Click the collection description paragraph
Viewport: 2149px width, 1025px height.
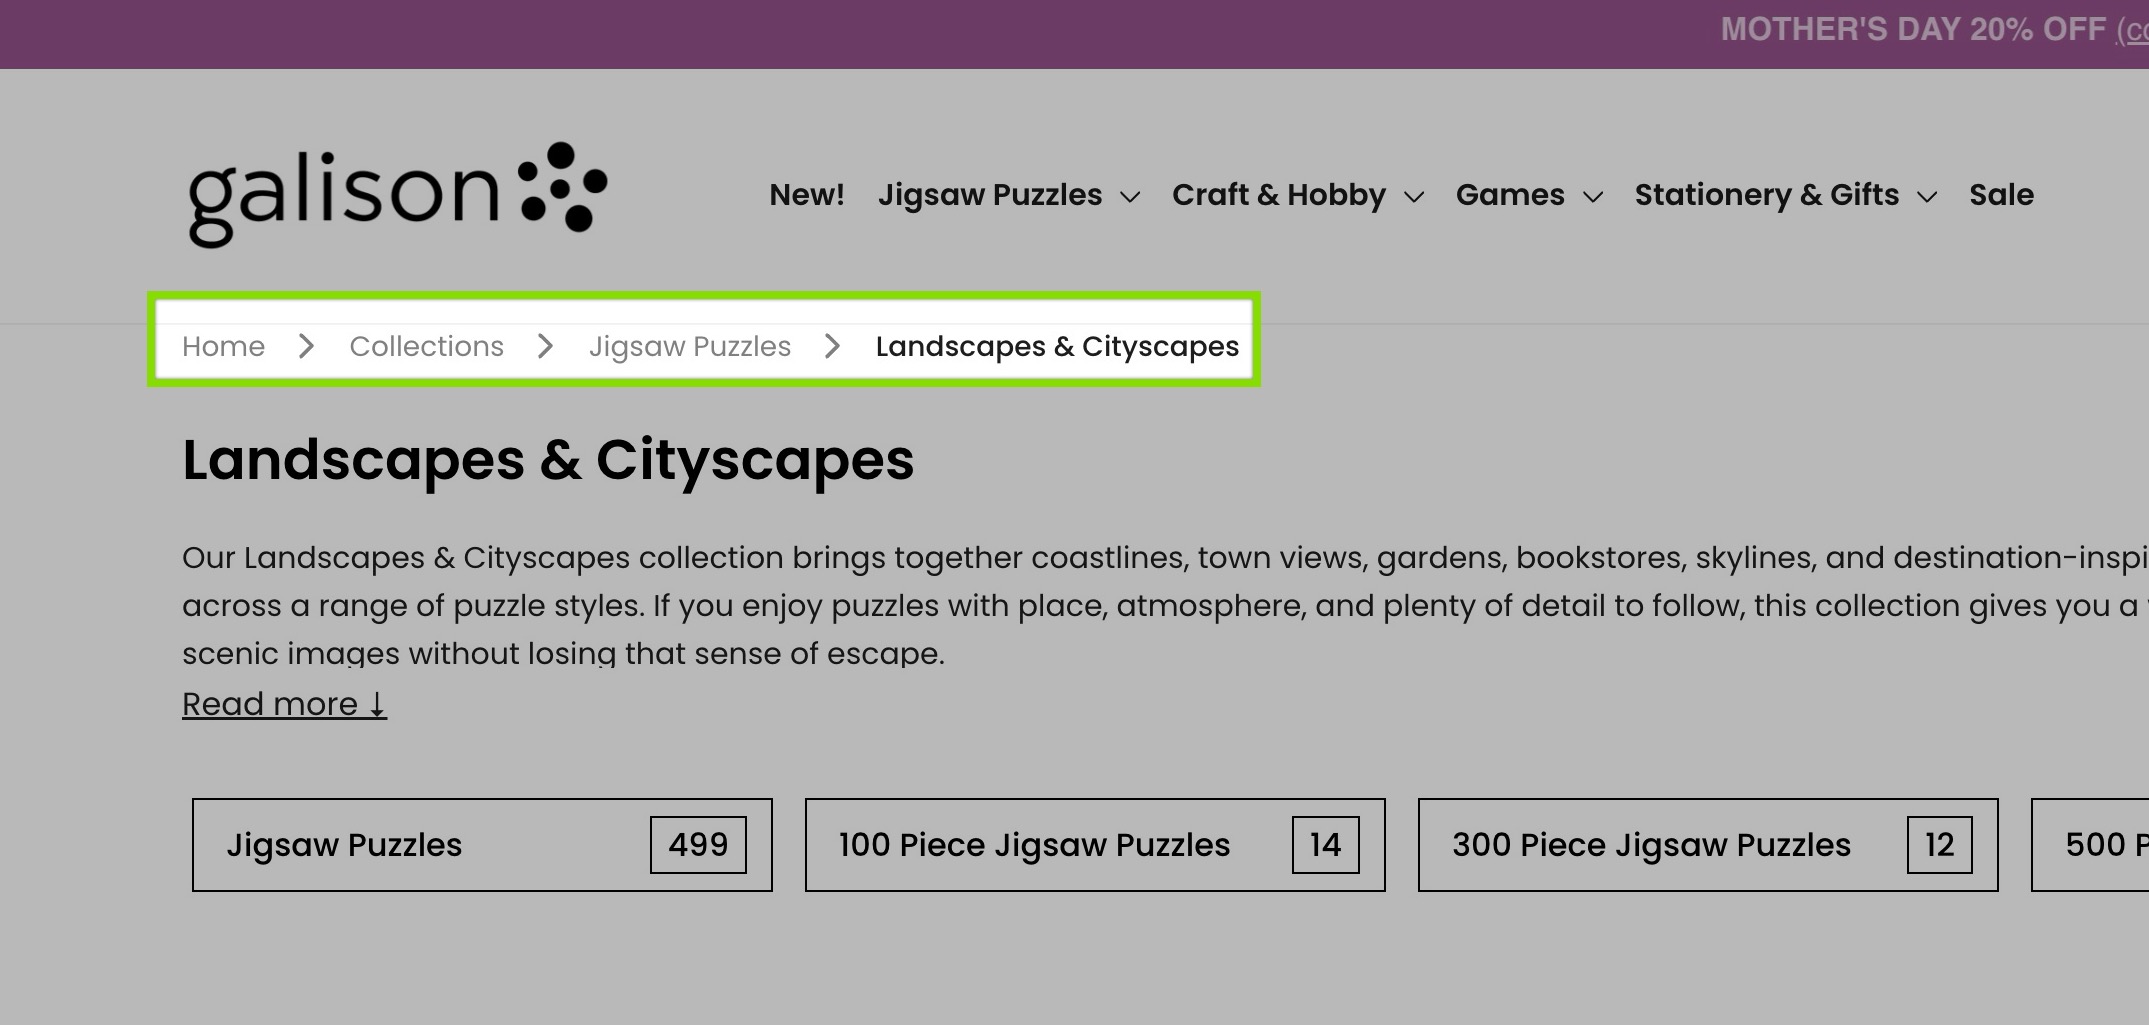tap(1165, 605)
